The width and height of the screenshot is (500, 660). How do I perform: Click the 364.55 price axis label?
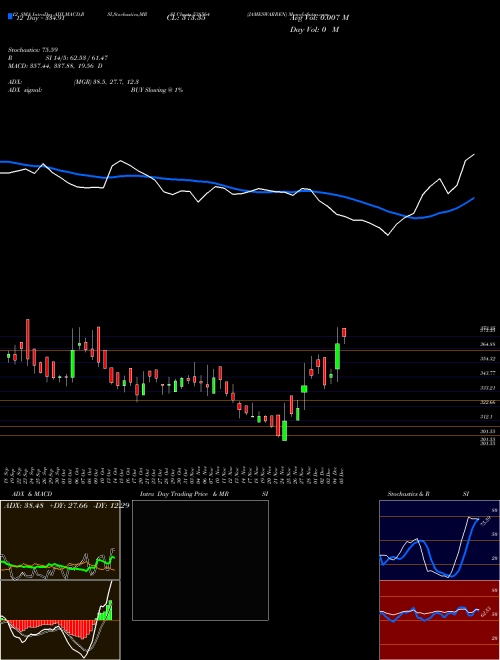487,344
